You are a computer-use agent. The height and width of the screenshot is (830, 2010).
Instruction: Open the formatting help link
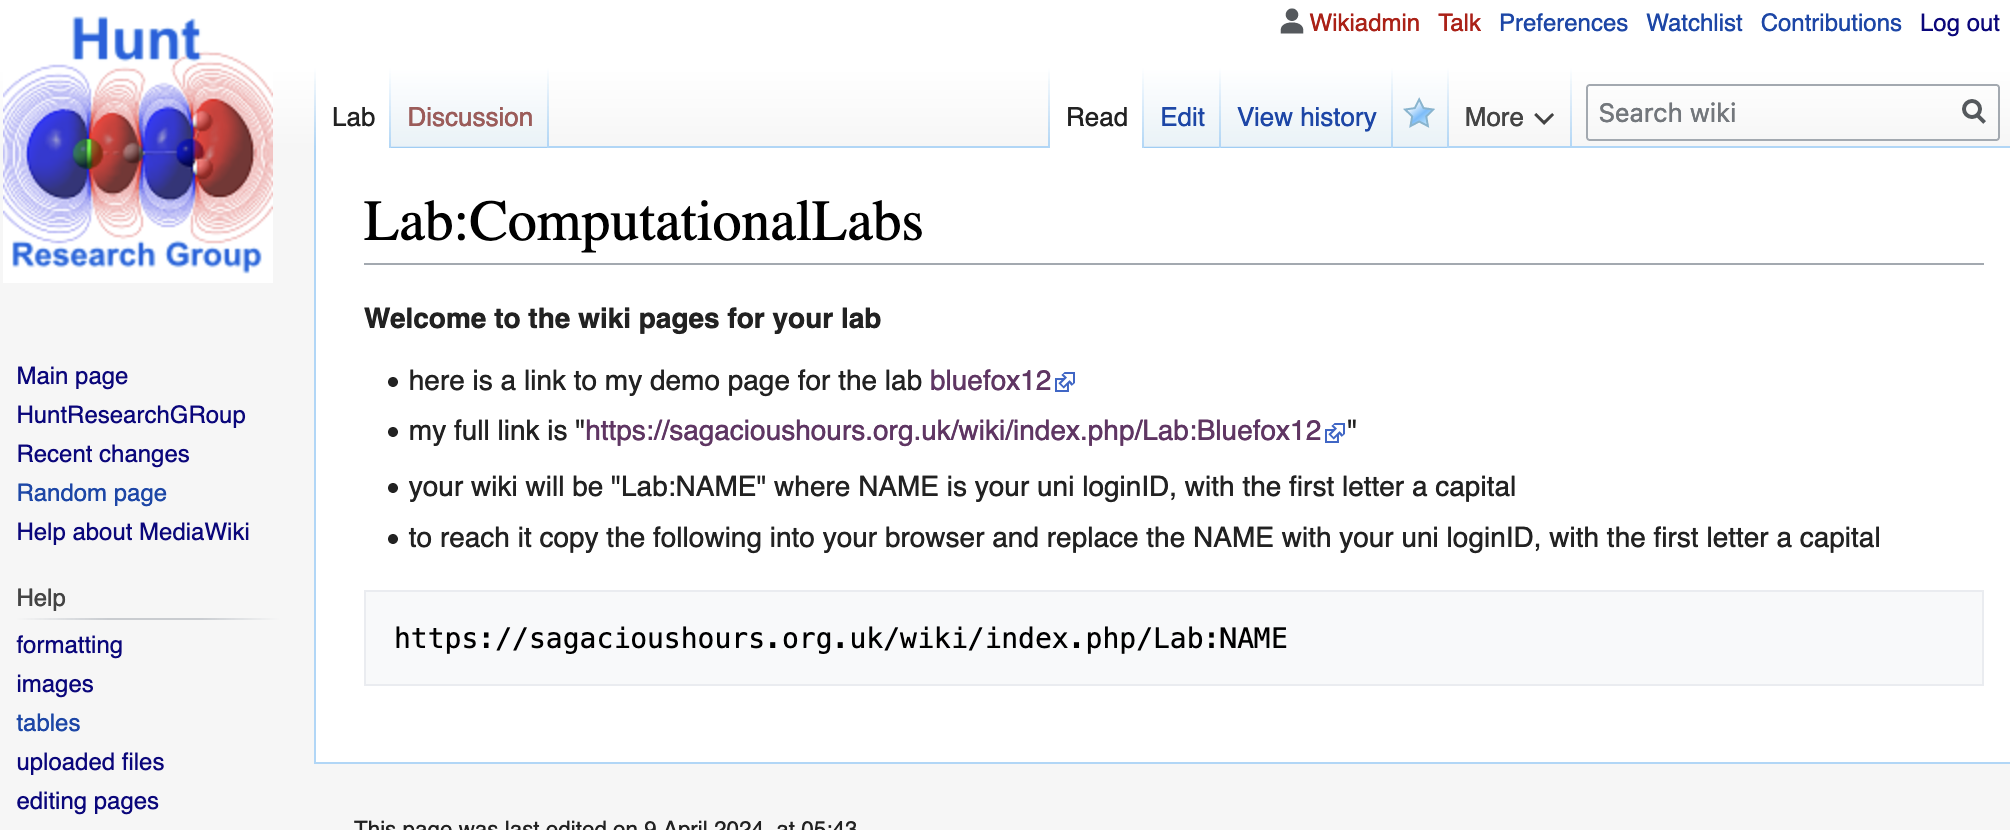(70, 645)
